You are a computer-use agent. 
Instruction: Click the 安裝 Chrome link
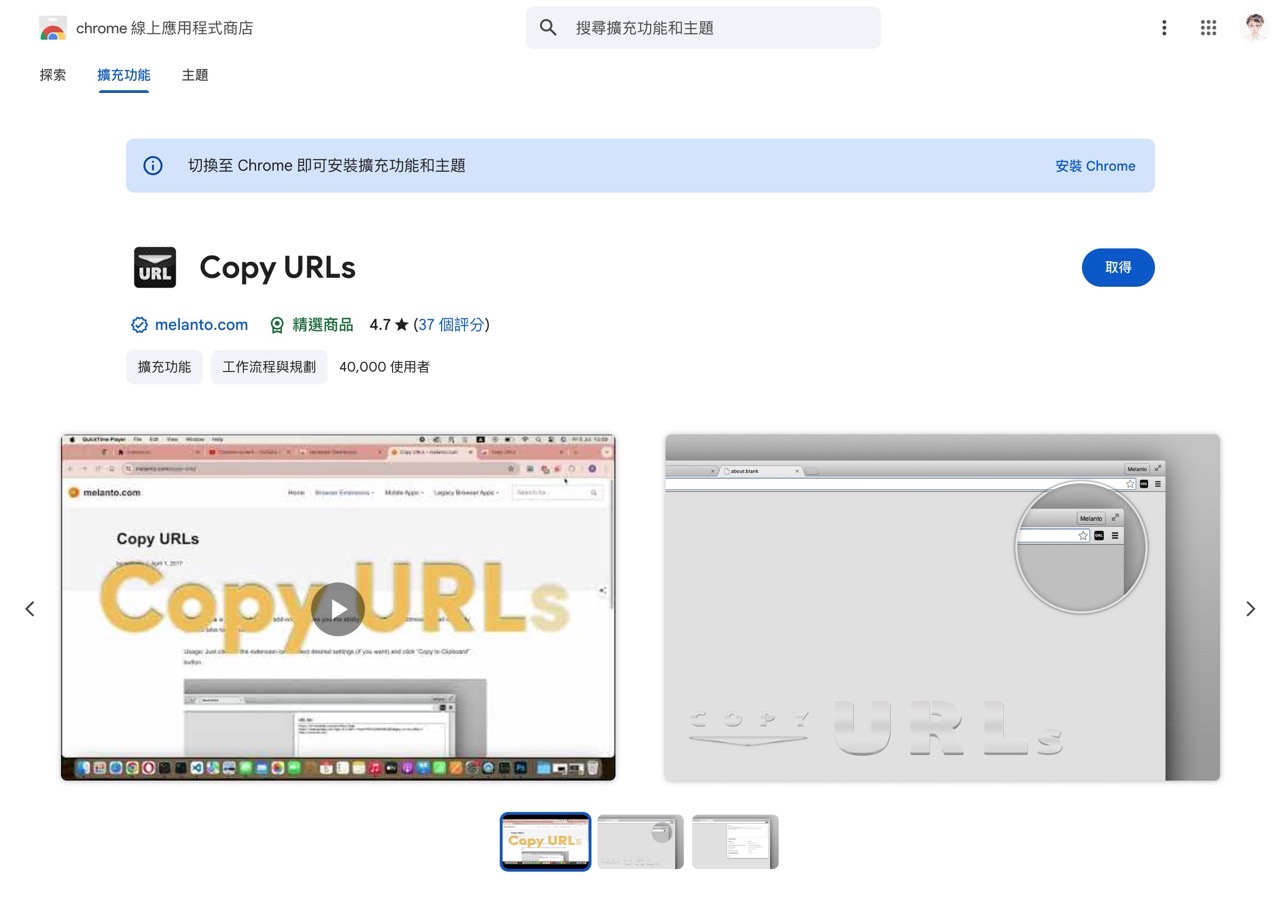coord(1095,166)
